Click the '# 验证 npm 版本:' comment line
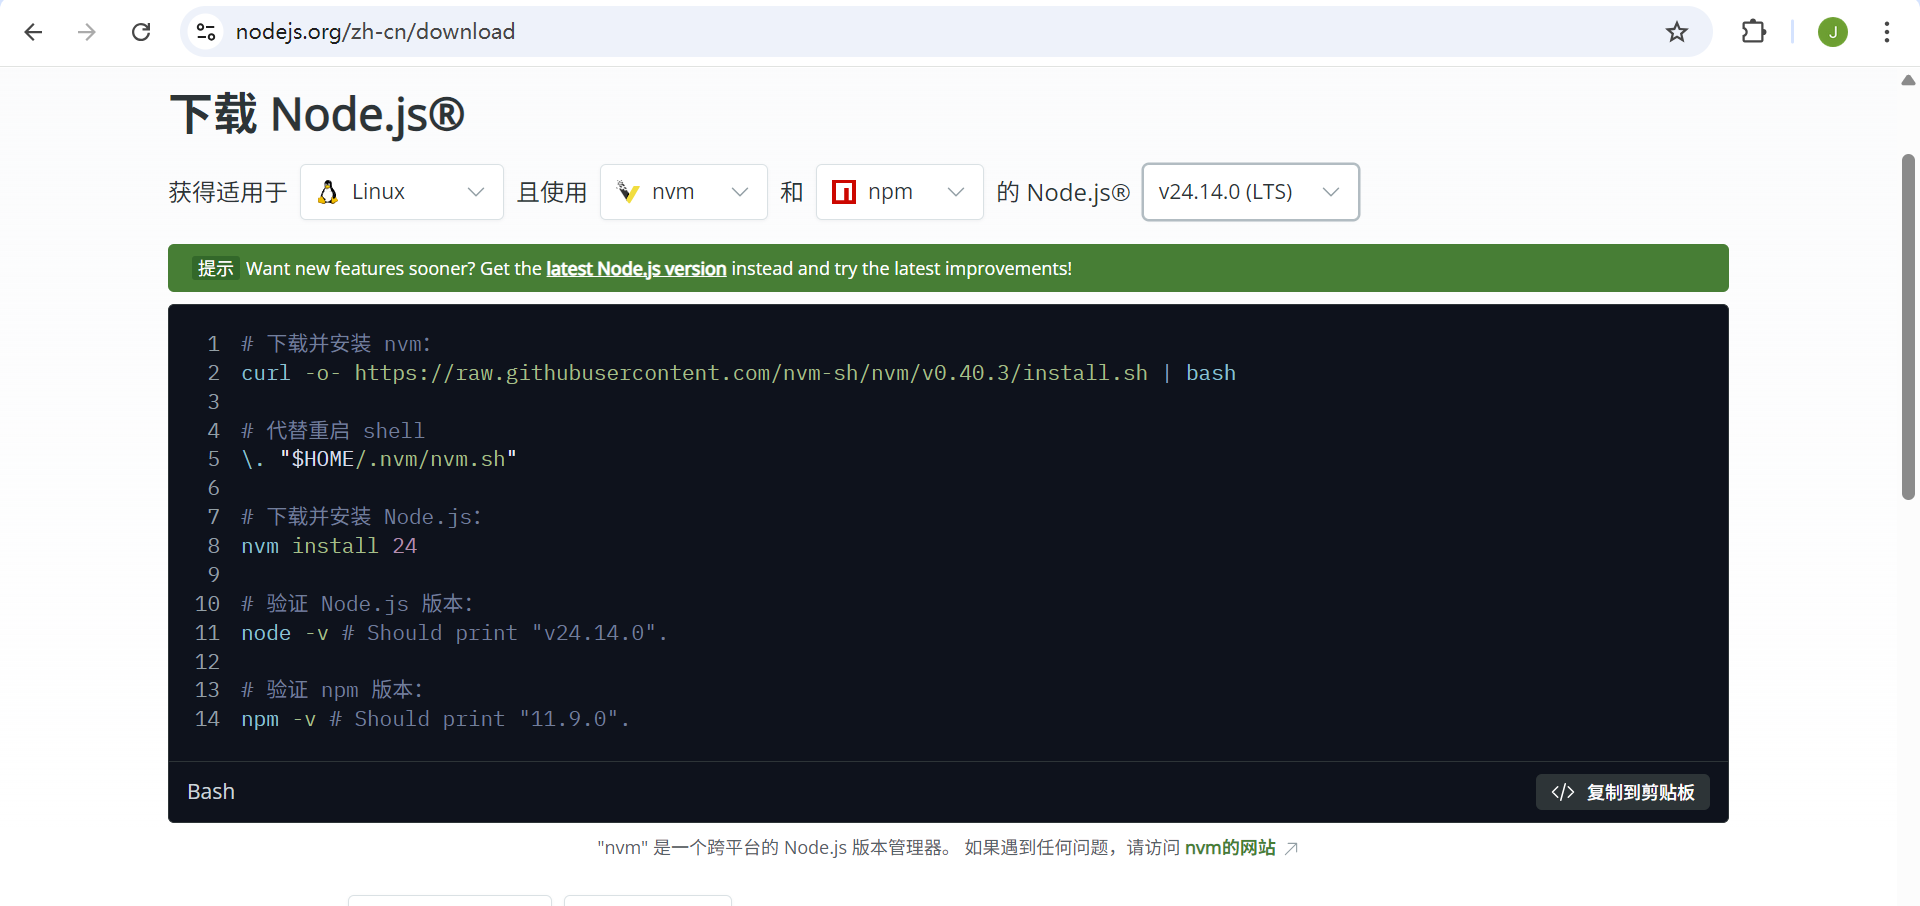The height and width of the screenshot is (906, 1920). tap(332, 690)
